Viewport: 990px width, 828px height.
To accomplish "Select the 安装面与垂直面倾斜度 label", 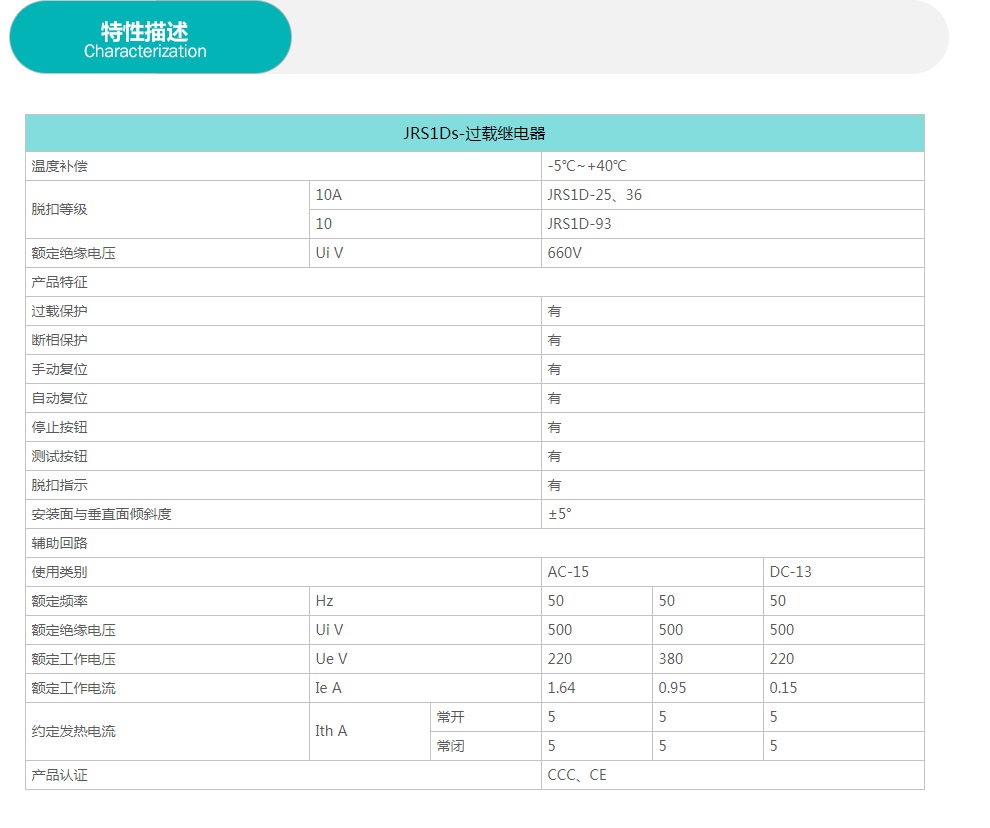I will pos(102,515).
